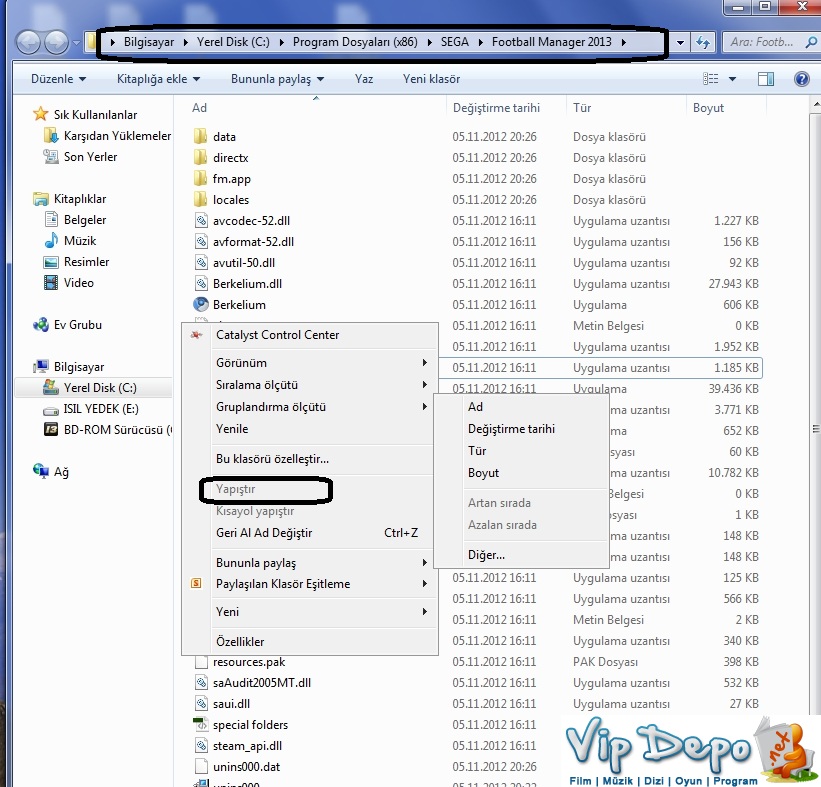Click the Back navigation arrow button
Image resolution: width=821 pixels, height=787 pixels.
(x=28, y=42)
